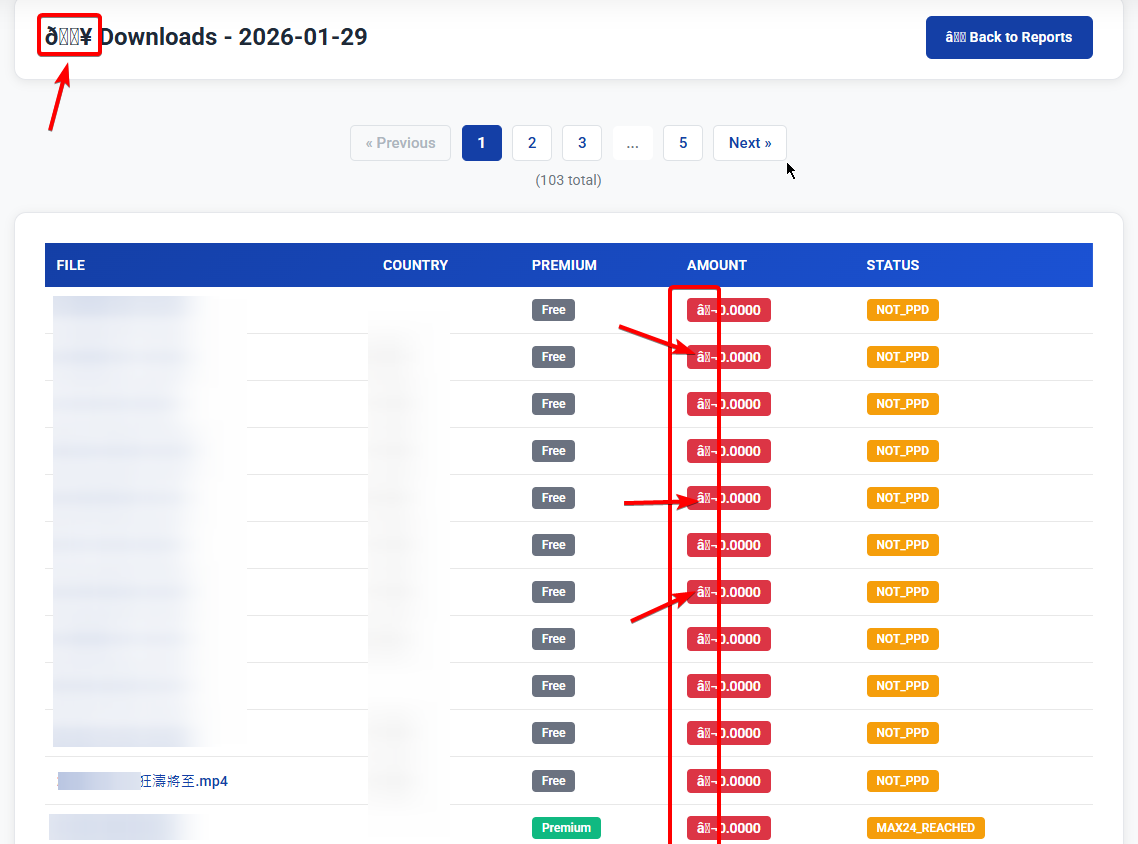Click the PREMIUM column header

click(x=564, y=265)
